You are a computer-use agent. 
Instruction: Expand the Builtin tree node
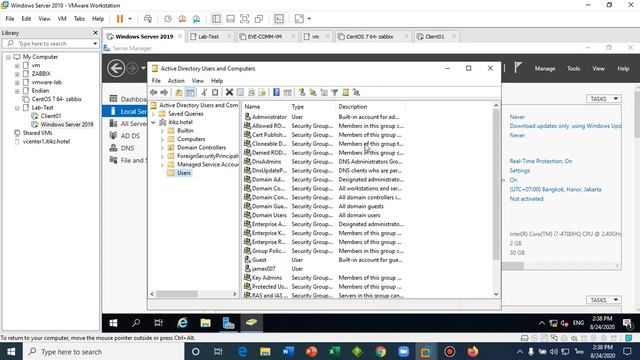click(x=162, y=131)
